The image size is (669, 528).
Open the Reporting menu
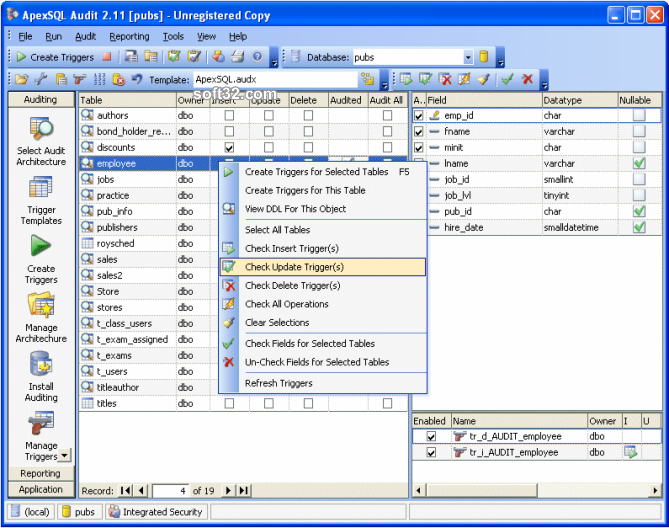(x=129, y=37)
